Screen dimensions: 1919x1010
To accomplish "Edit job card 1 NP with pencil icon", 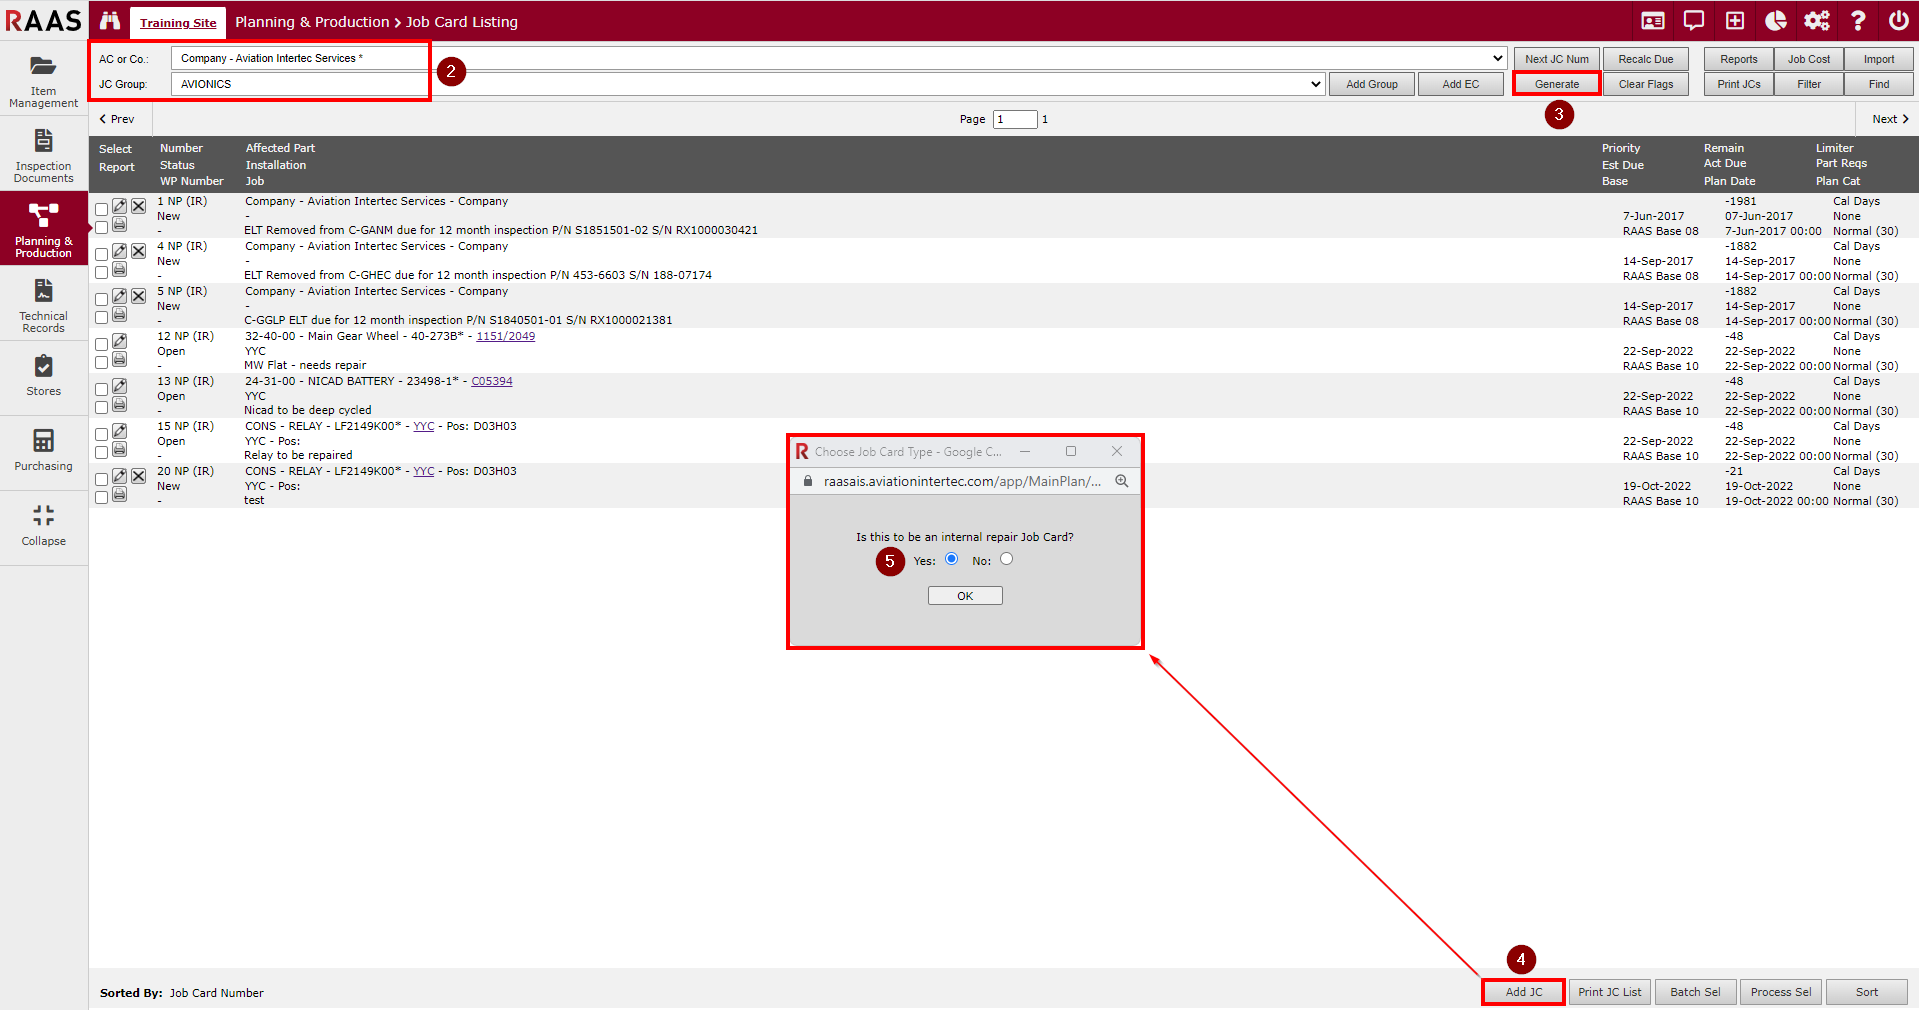I will pos(119,206).
